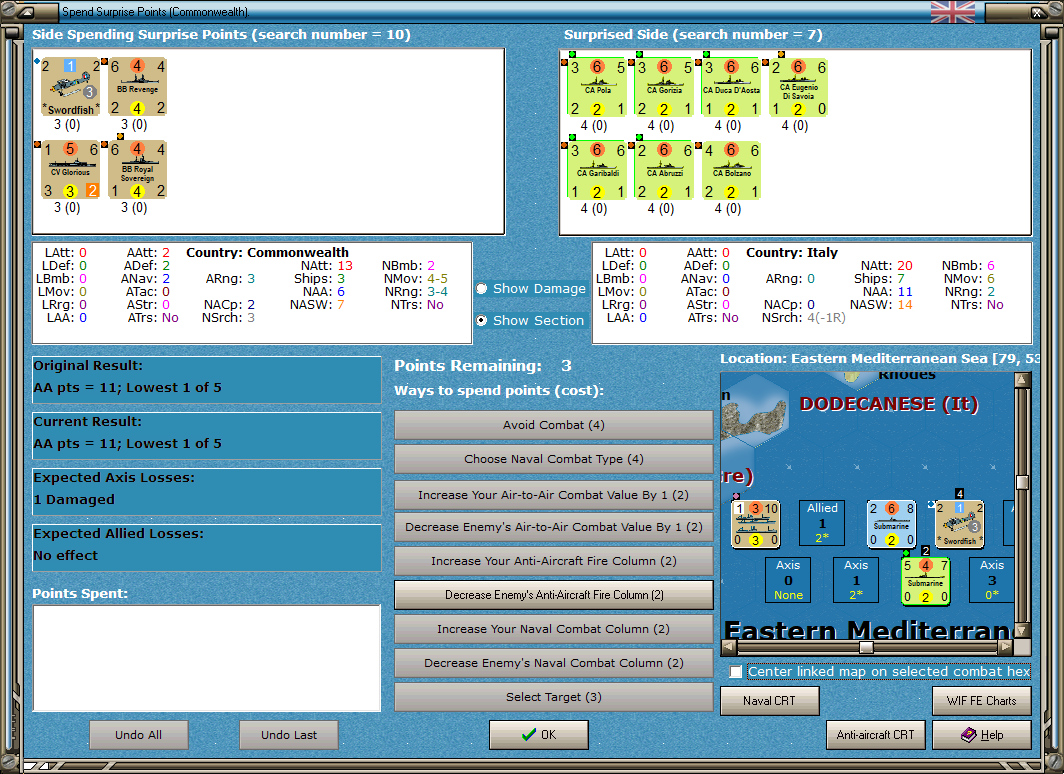Click the convoy unit counter on map
The image size is (1064, 774).
tap(756, 524)
